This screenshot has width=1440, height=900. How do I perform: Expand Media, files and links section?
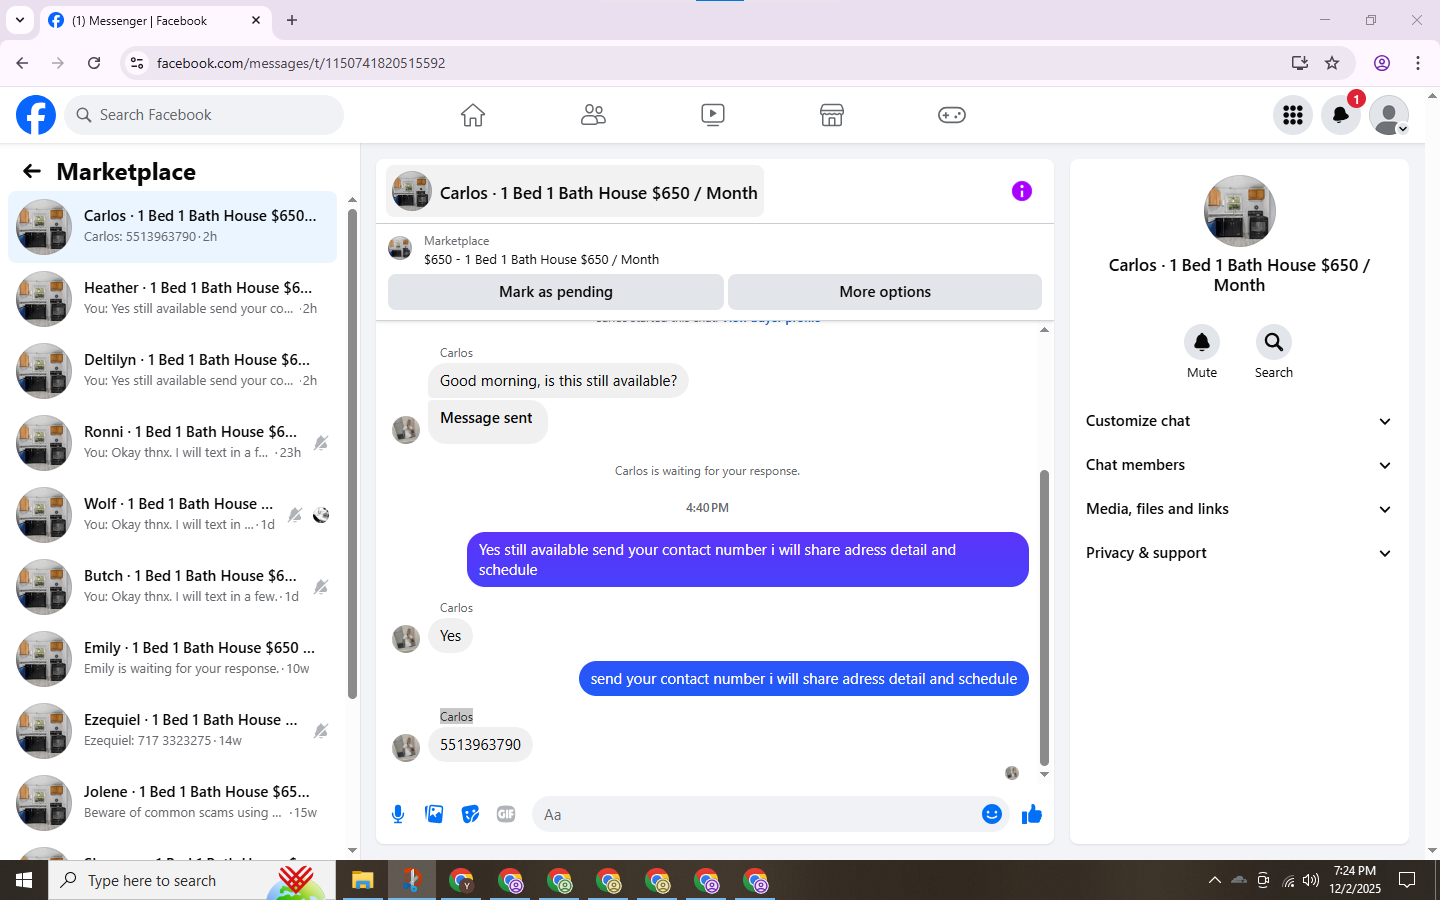click(1239, 509)
